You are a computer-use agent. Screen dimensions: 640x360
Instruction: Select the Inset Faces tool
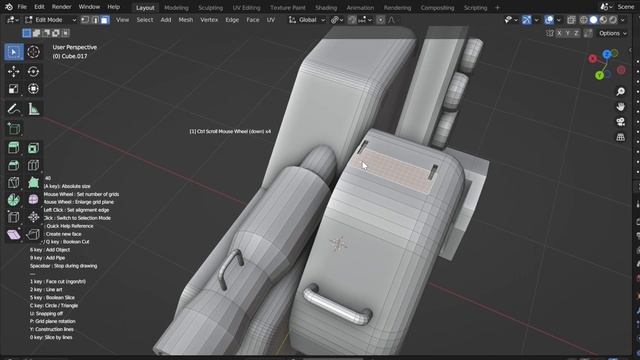tap(33, 148)
